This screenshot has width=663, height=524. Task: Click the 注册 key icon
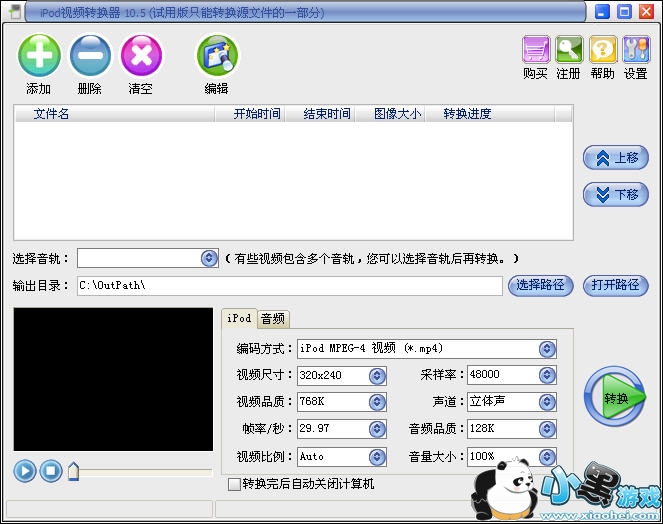[569, 49]
